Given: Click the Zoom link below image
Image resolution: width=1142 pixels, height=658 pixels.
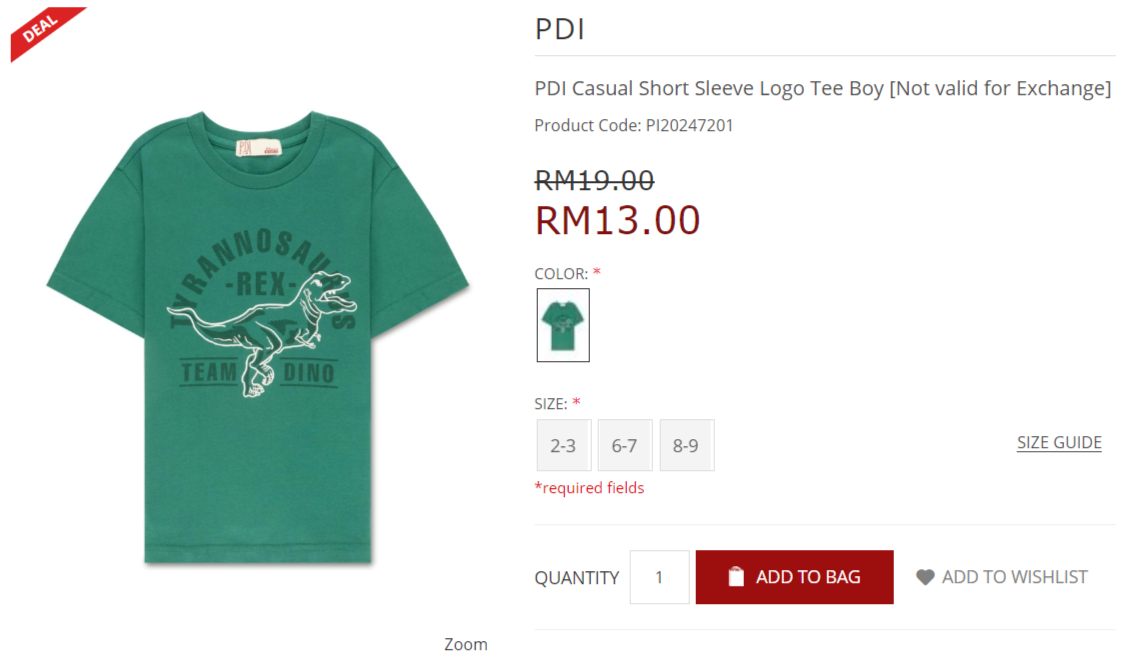Looking at the screenshot, I should click(x=466, y=644).
